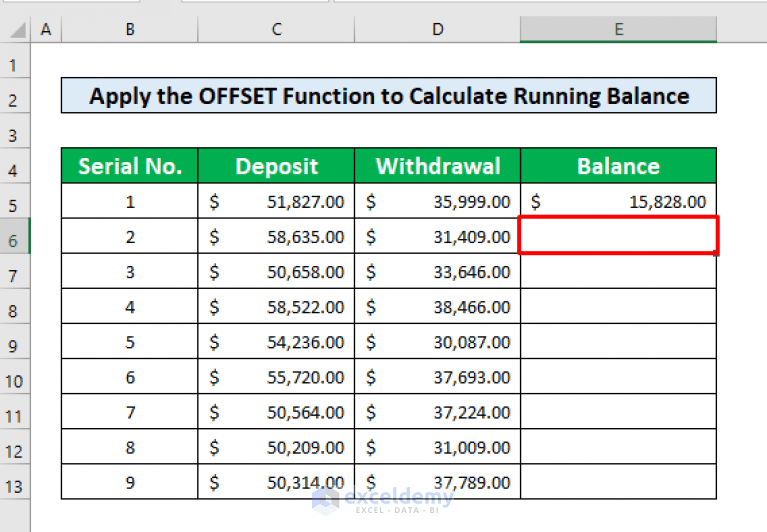Viewport: 767px width, 532px height.
Task: Select serial number cell 9
Action: pos(130,482)
